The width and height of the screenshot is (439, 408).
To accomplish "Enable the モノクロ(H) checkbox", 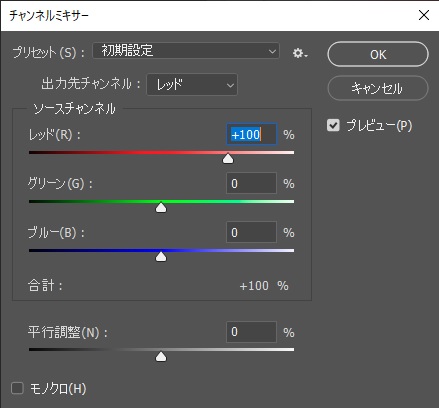I will [17, 388].
